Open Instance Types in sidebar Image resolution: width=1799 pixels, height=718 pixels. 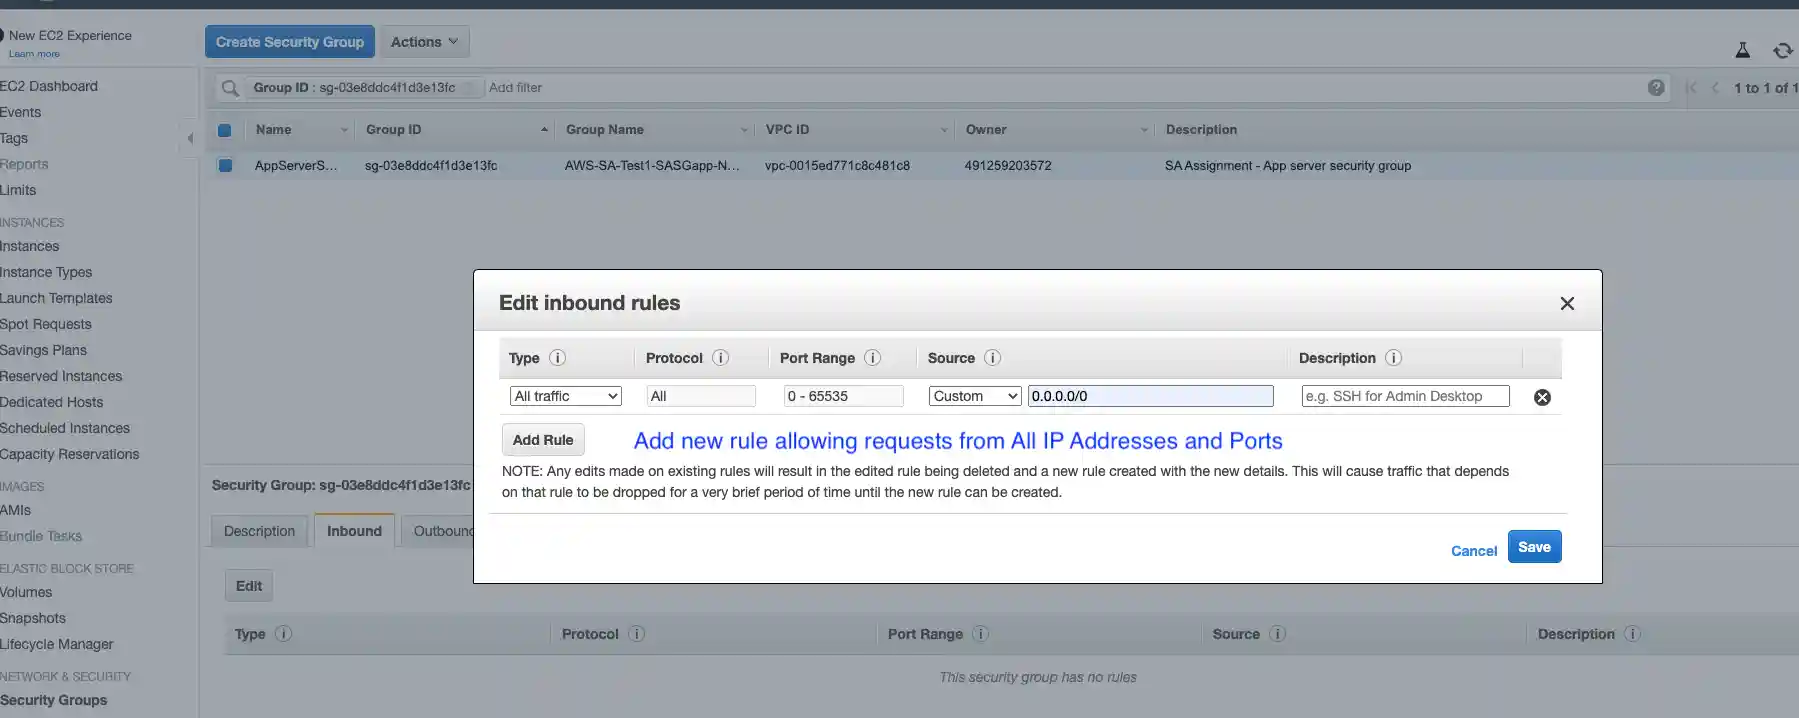click(x=46, y=272)
